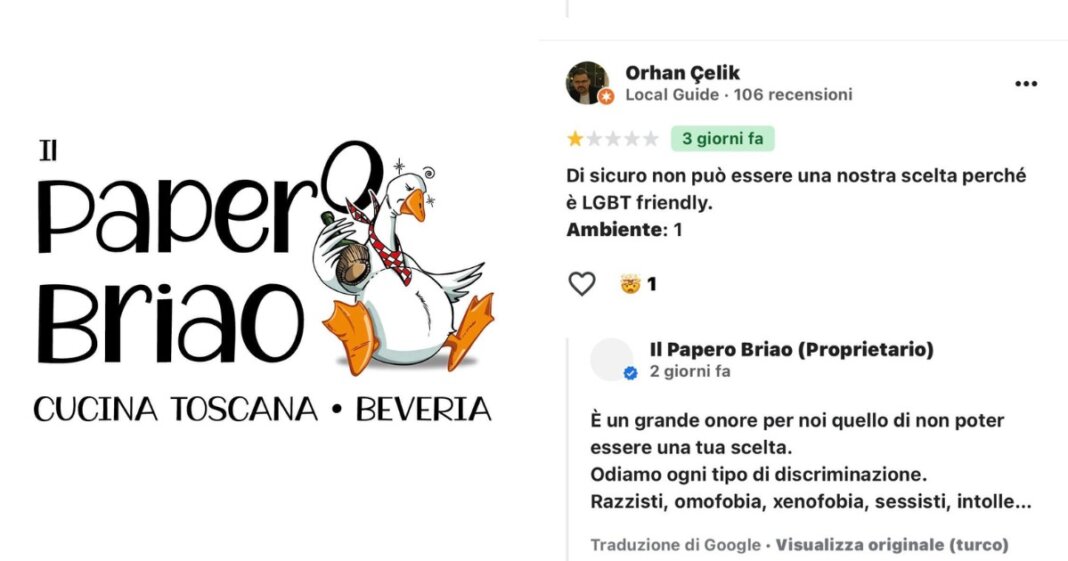Viewport: 1068px width, 561px height.
Task: Click the exploding head emoji reaction
Action: 631,283
